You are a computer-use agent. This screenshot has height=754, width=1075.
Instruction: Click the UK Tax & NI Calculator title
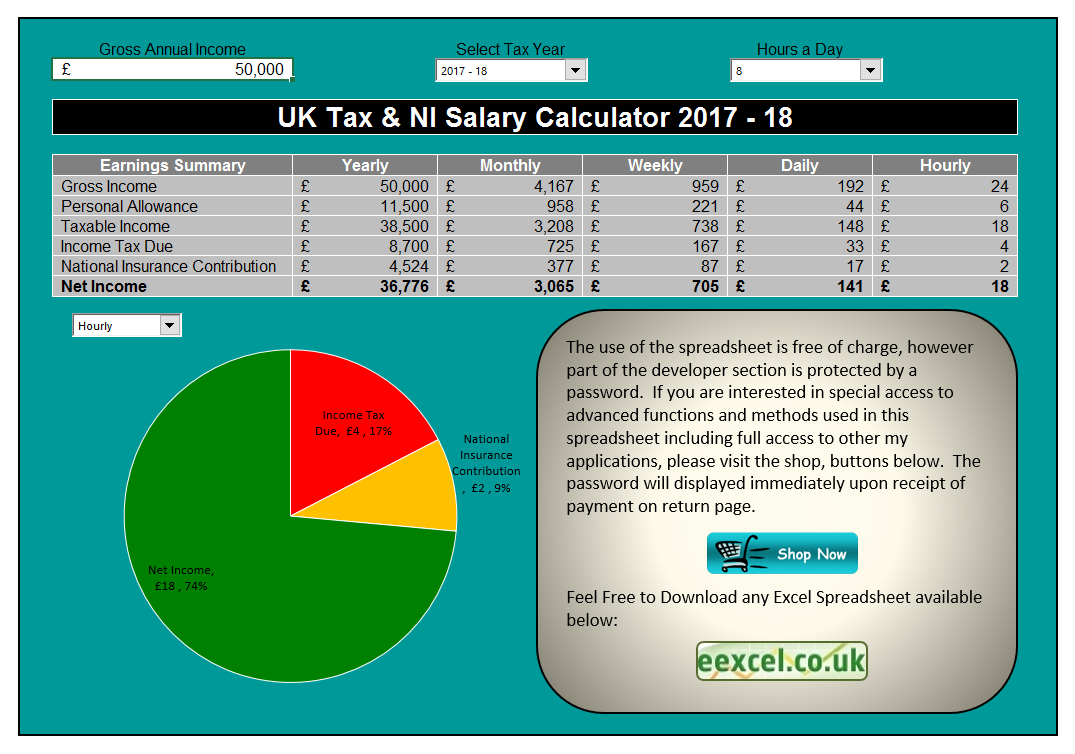534,117
